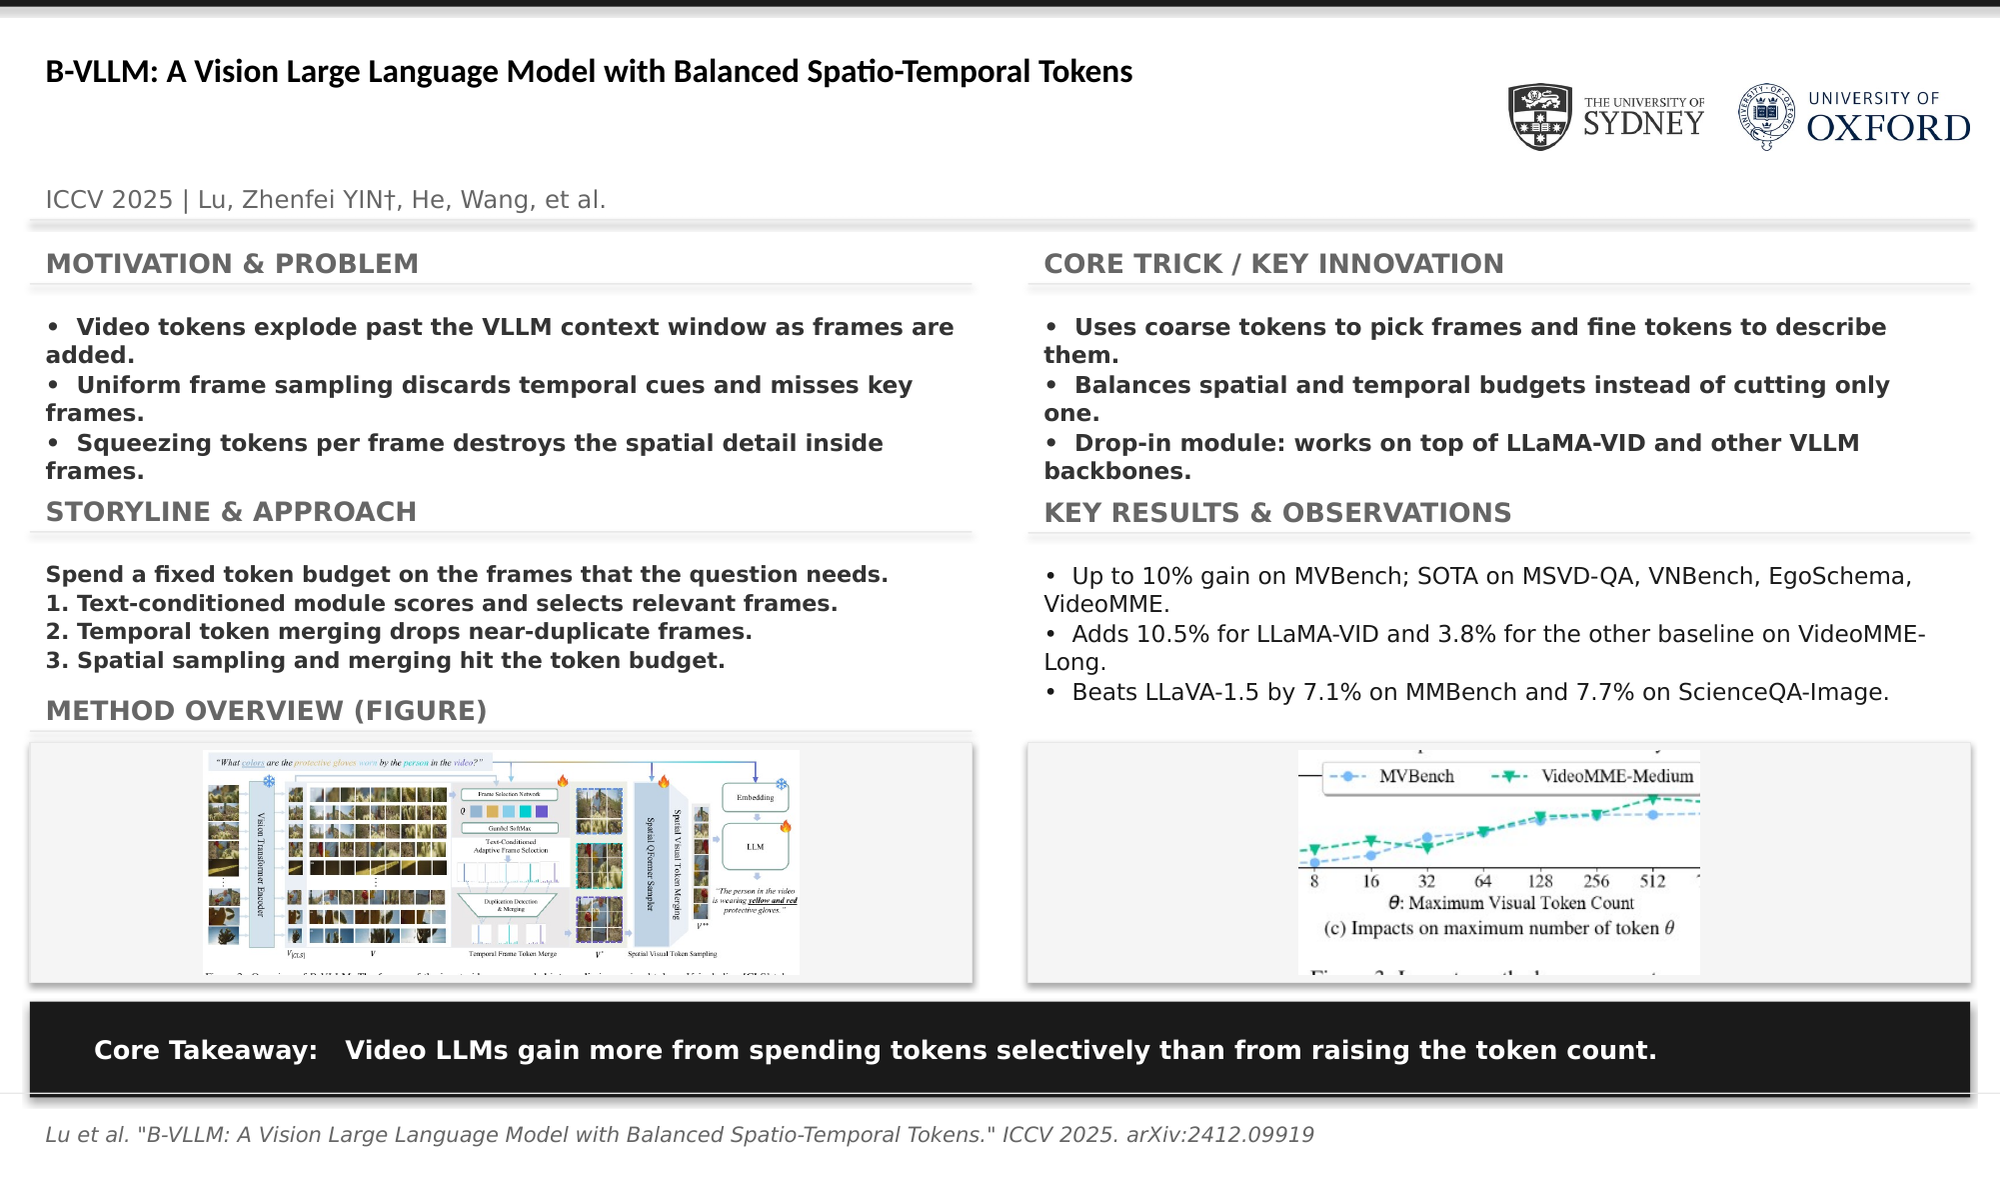Select the MOTIVATION & PROBLEM heading
2000x1200 pixels.
pos(232,264)
